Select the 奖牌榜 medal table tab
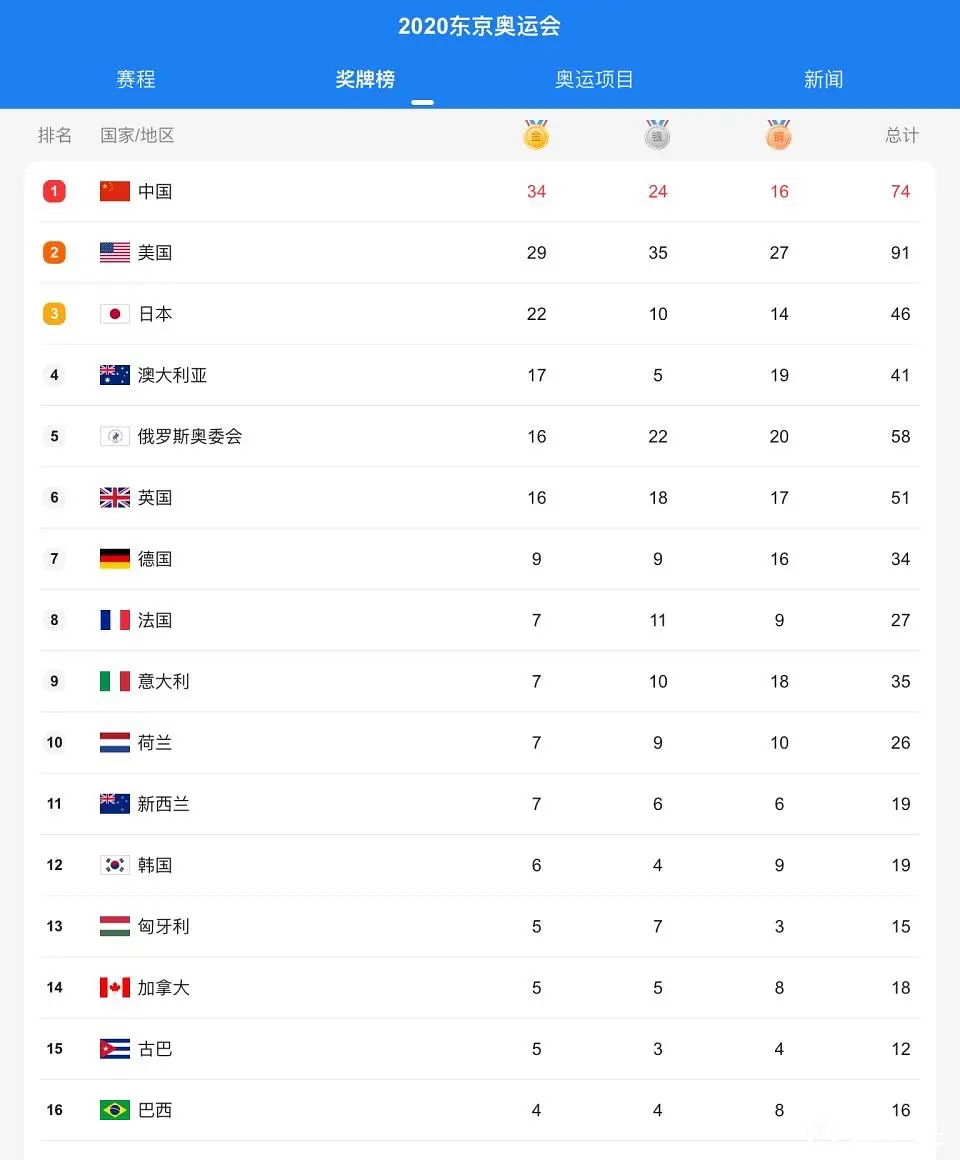Viewport: 960px width, 1160px height. tap(365, 80)
